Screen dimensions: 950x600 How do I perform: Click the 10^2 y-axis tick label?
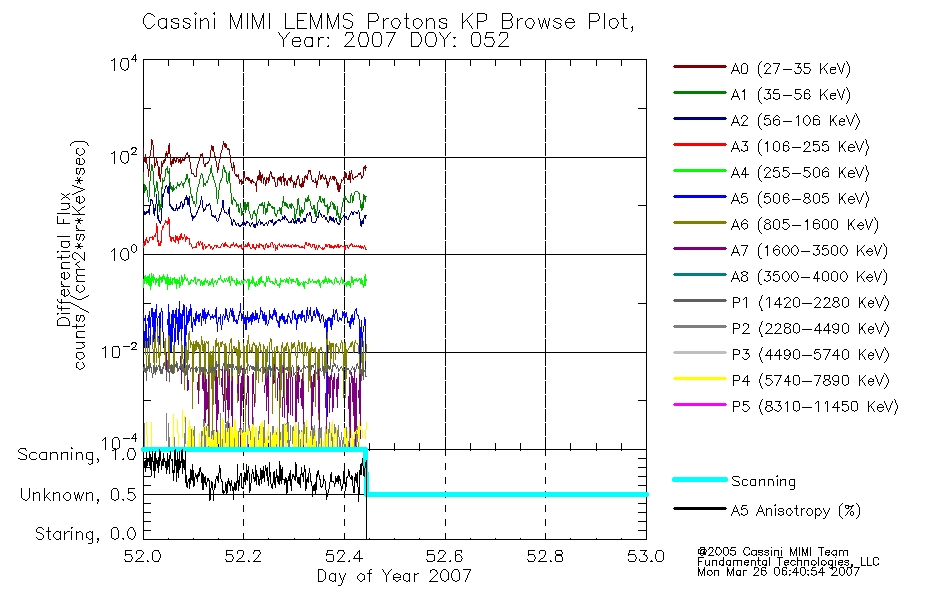124,158
